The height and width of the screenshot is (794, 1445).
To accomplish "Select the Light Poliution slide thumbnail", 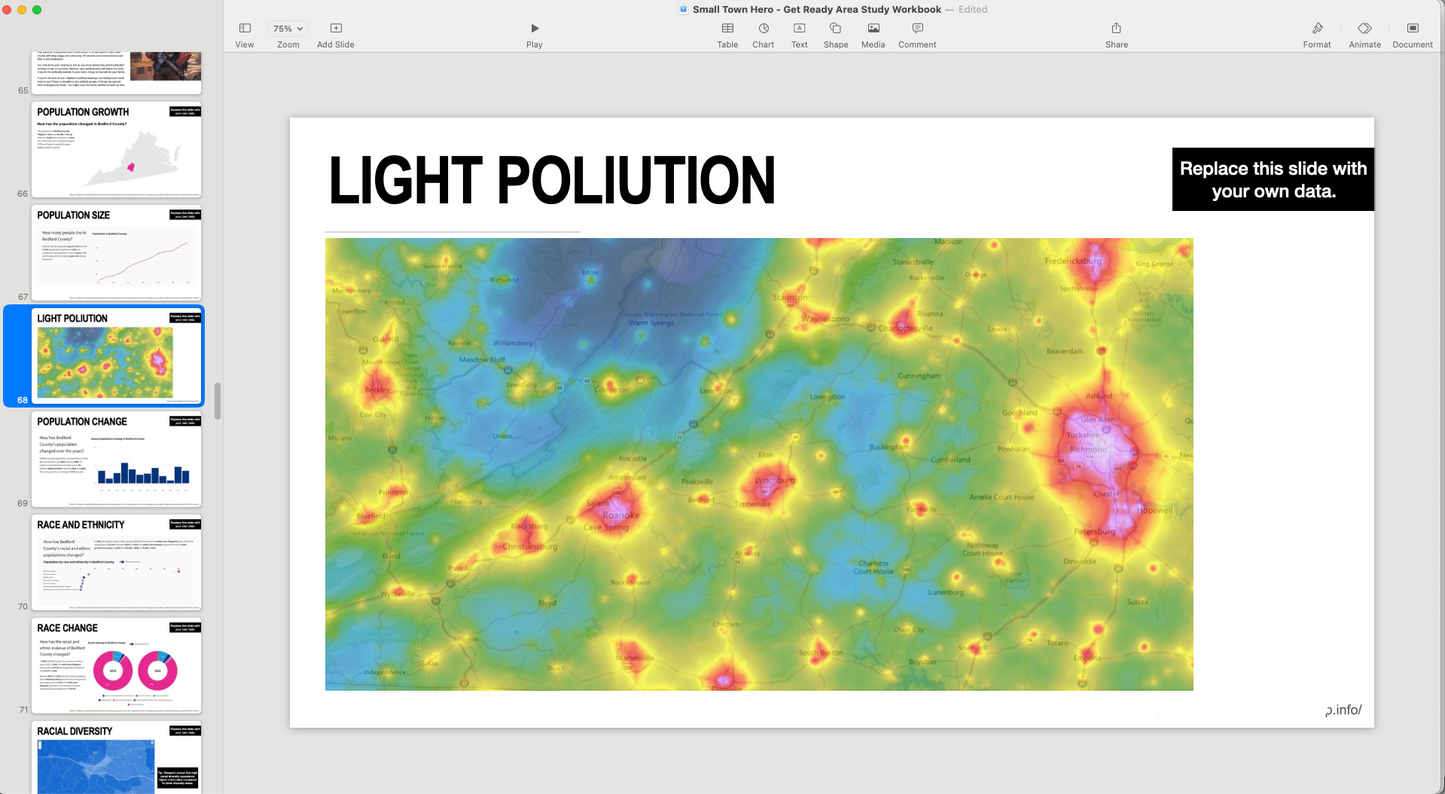I will point(116,356).
